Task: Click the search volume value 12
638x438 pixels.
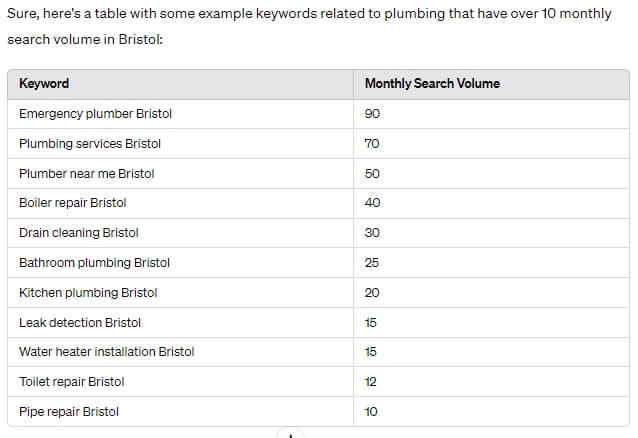Action: click(x=371, y=382)
